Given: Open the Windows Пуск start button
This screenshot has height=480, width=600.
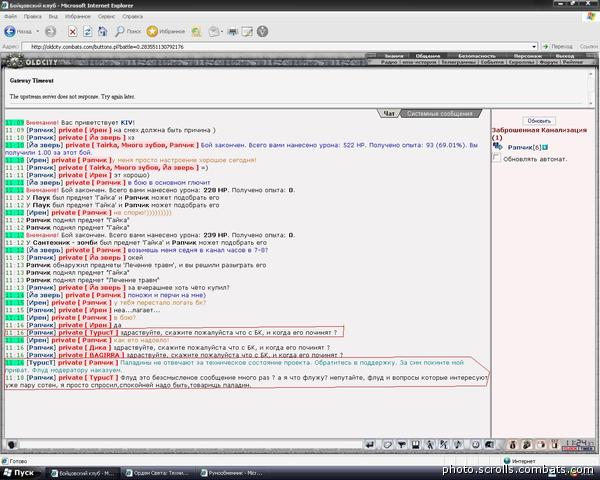Looking at the screenshot, I should point(19,473).
